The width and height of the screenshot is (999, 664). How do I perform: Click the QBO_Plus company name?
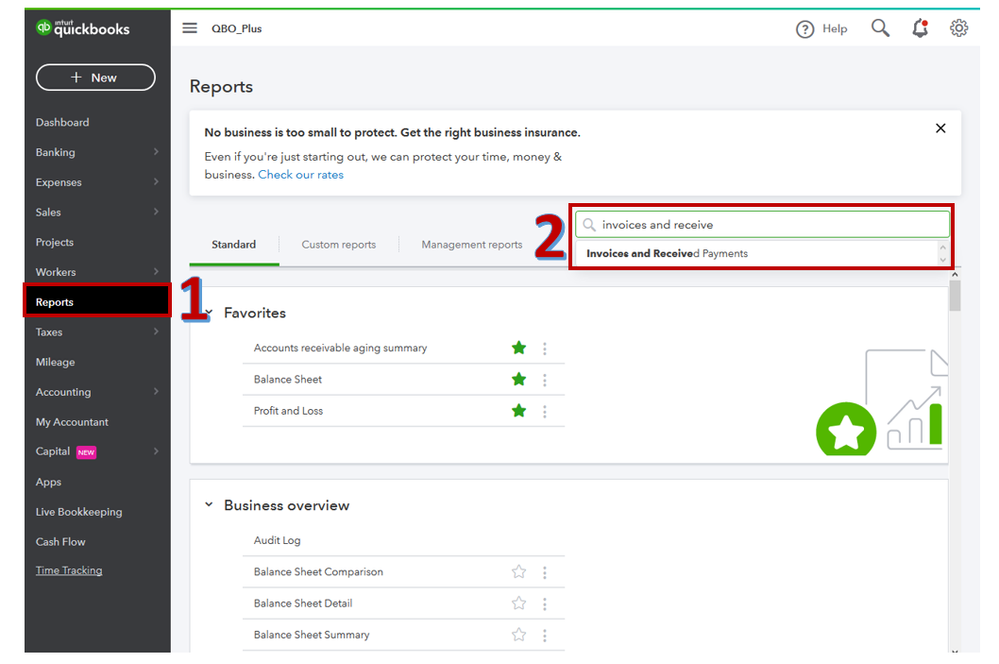tap(236, 29)
